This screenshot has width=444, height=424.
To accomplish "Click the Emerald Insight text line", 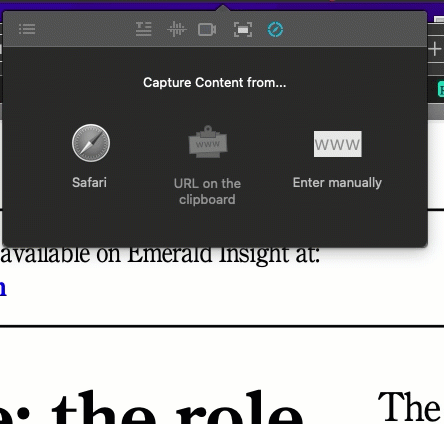I will 160,255.
